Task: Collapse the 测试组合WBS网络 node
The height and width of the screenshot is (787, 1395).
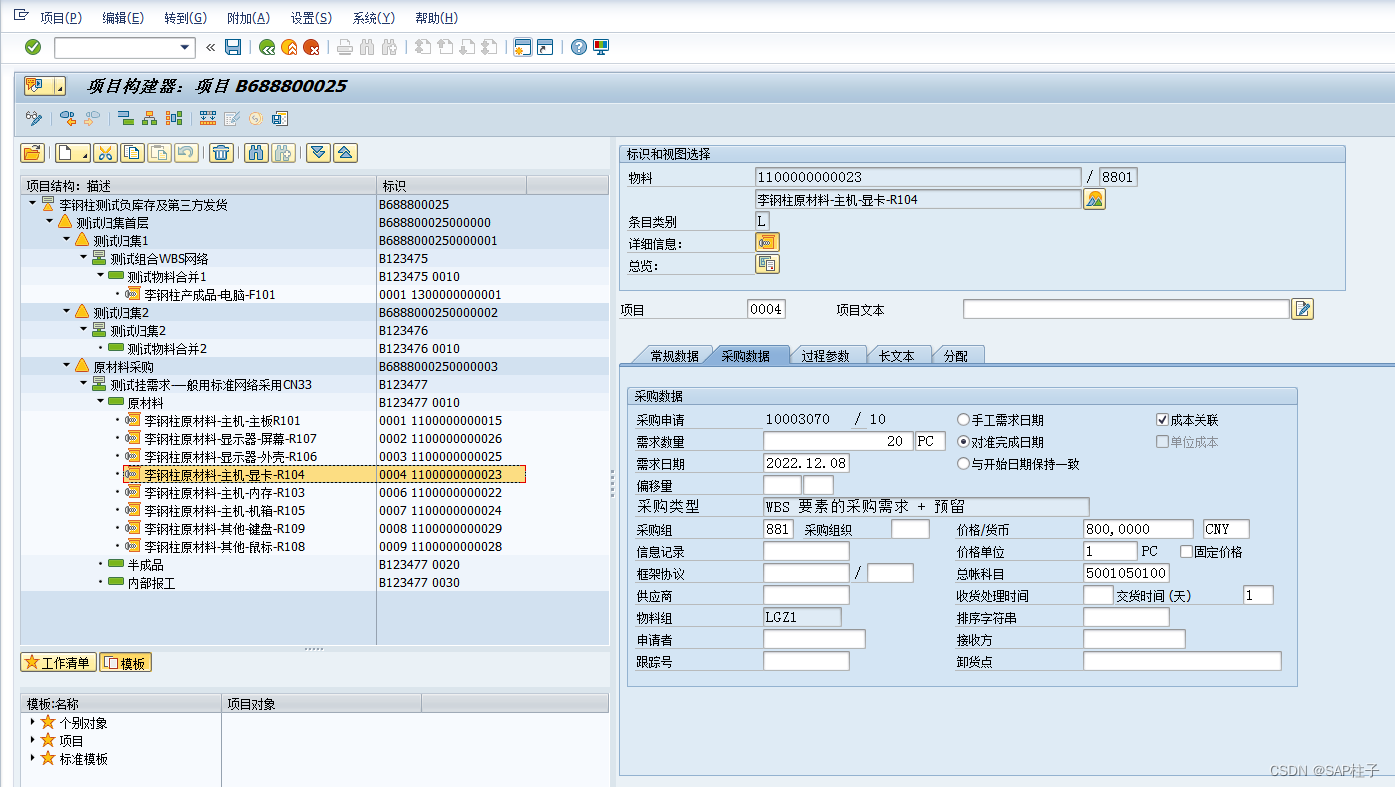Action: 83,258
